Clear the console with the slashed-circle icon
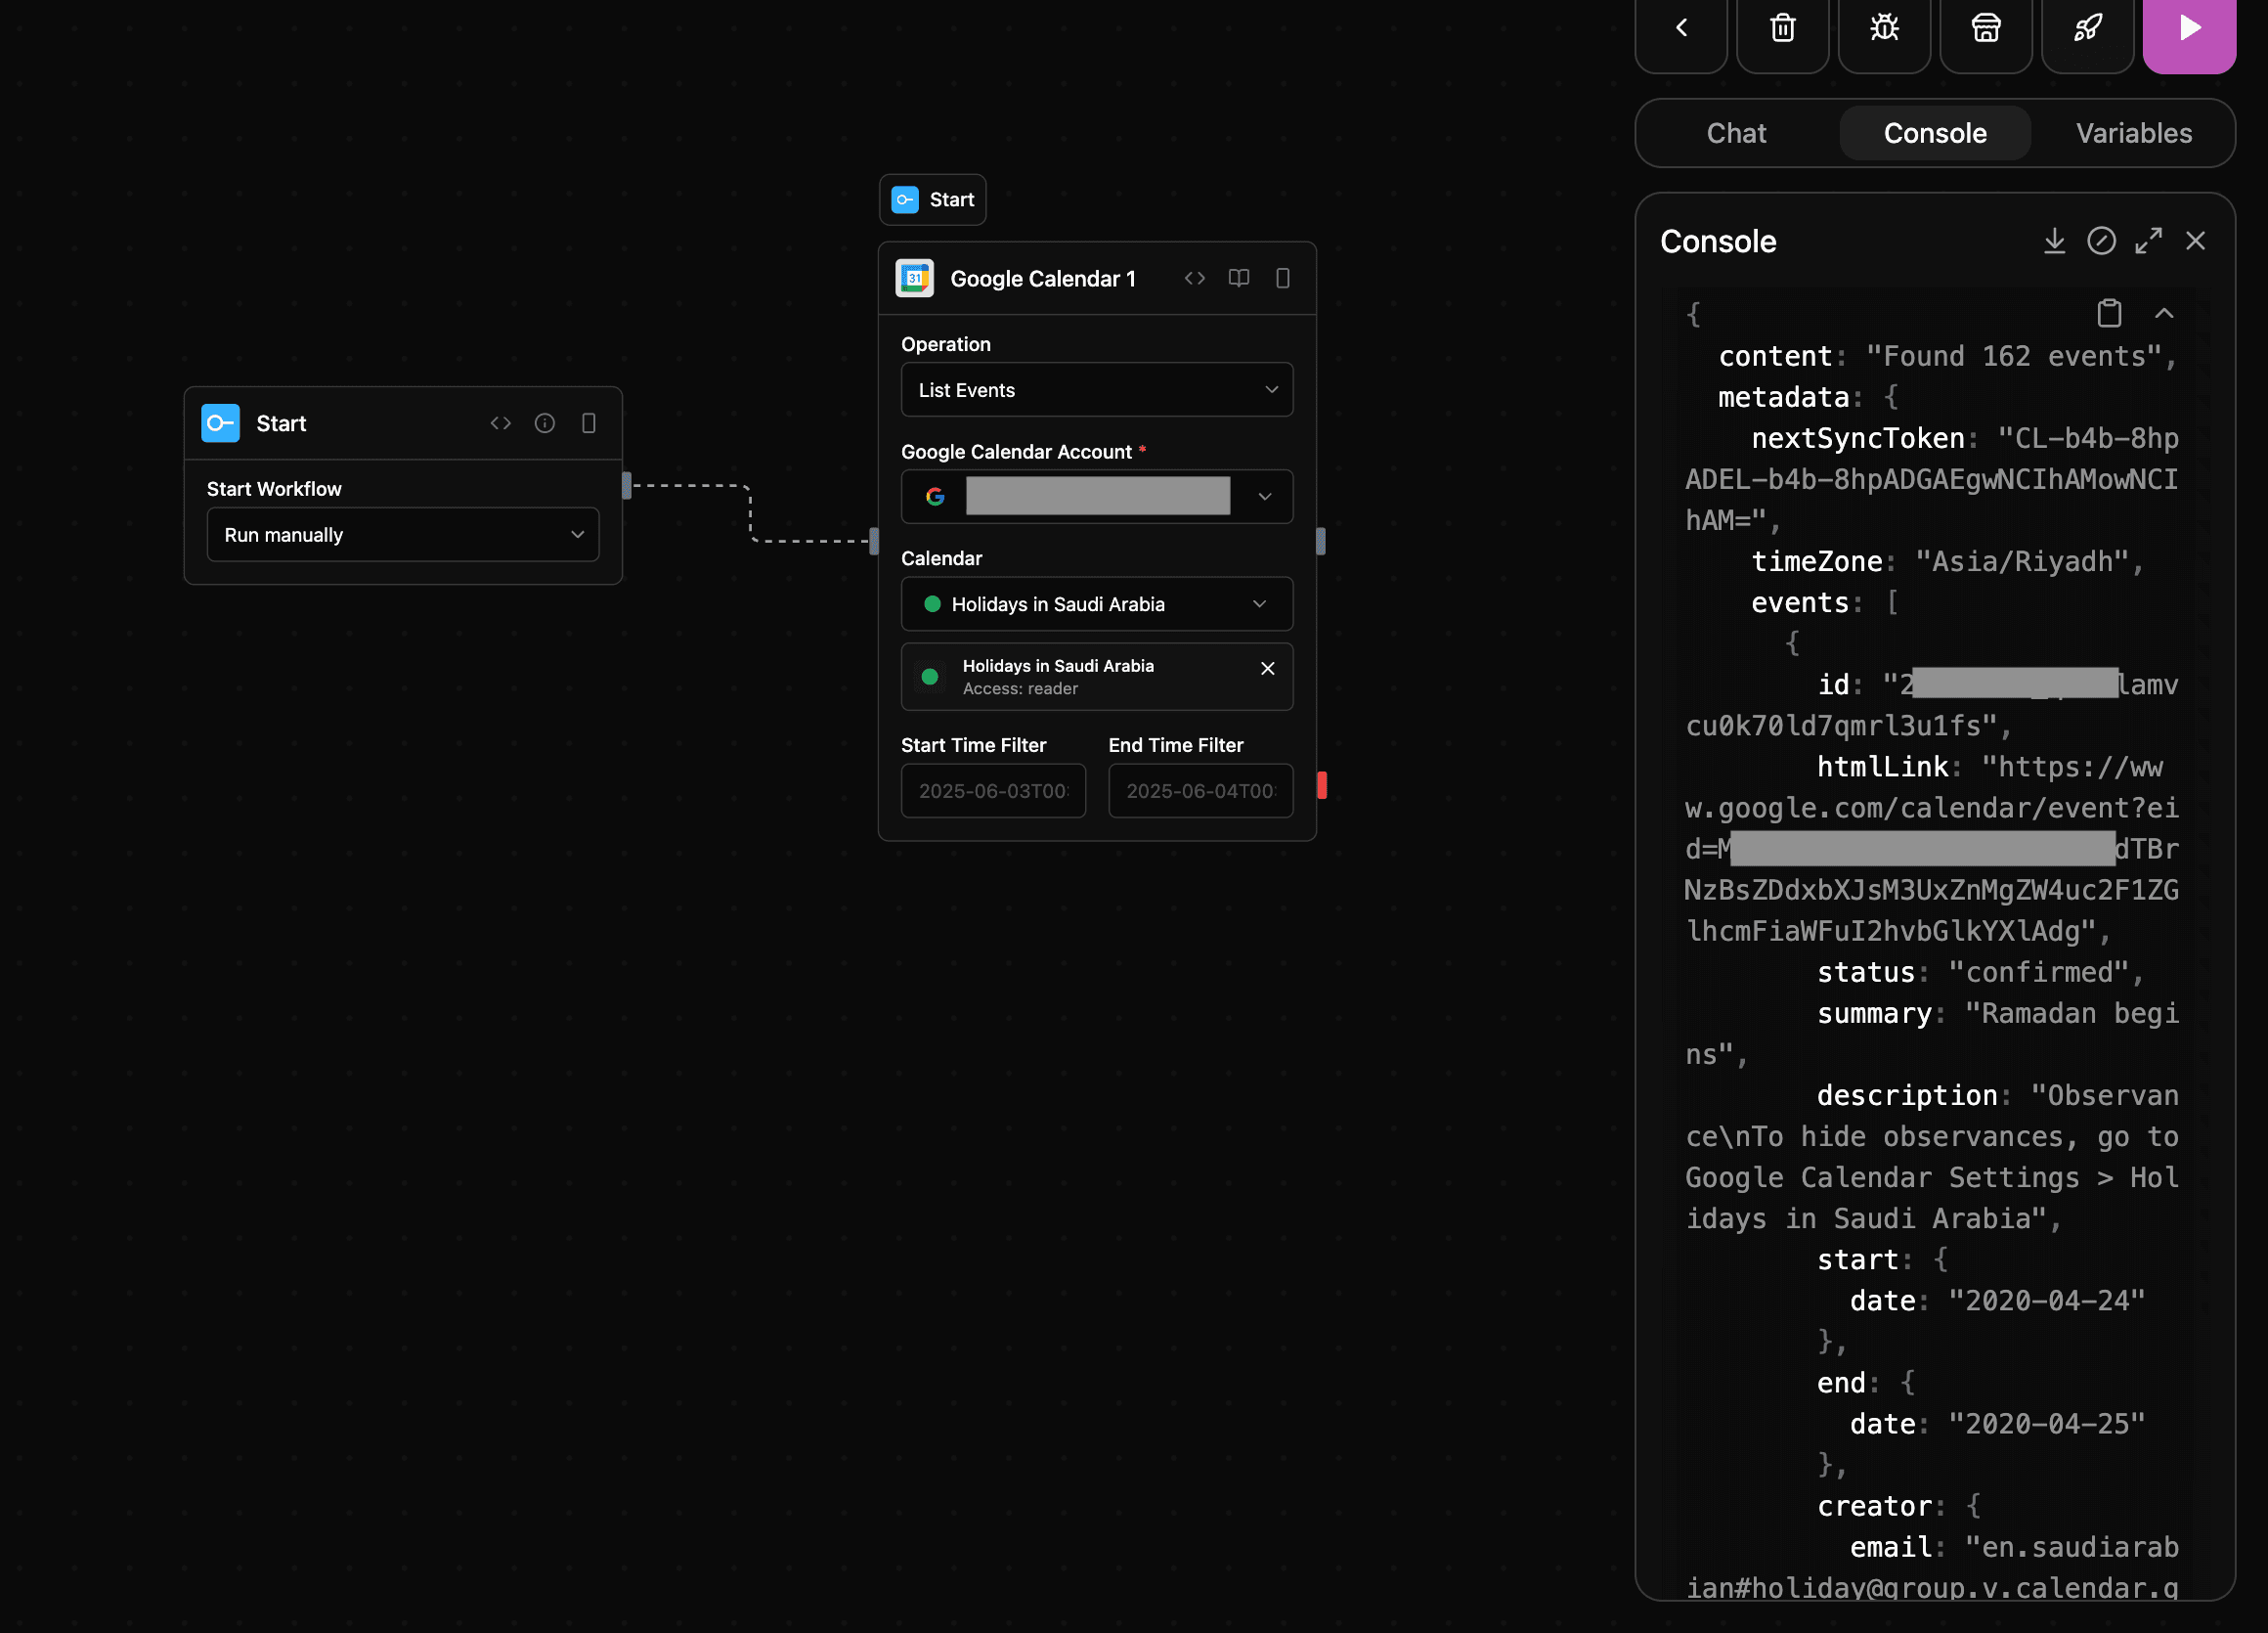Screen dimensions: 2268x1633 (x=2102, y=241)
